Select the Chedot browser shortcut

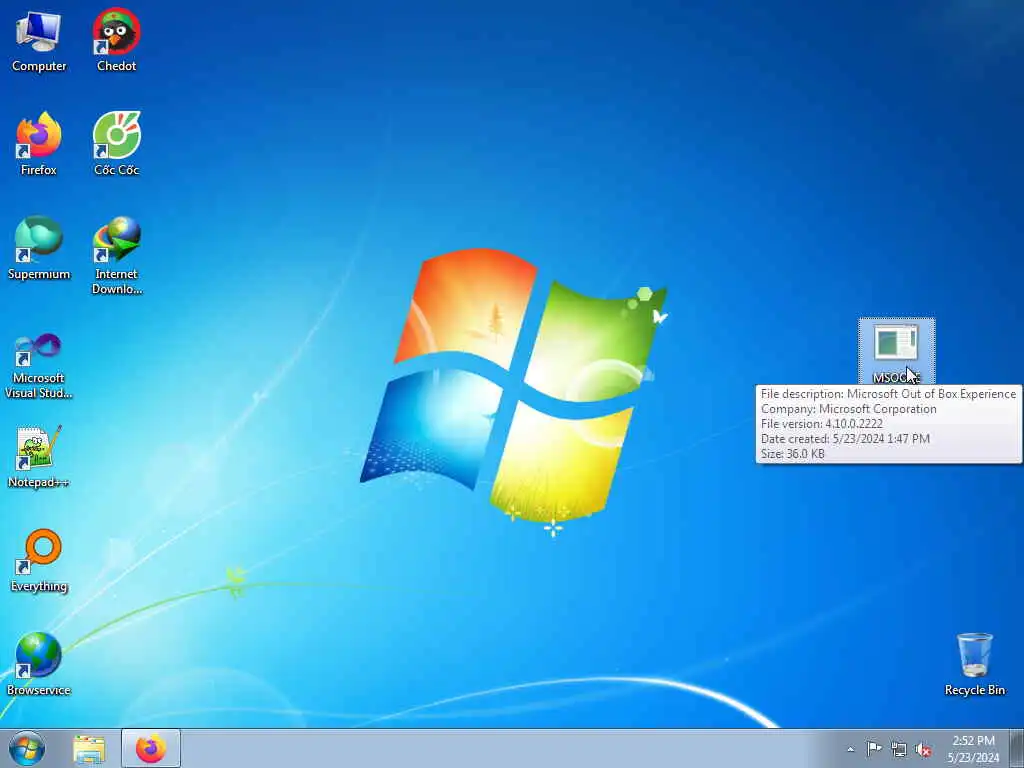point(116,40)
